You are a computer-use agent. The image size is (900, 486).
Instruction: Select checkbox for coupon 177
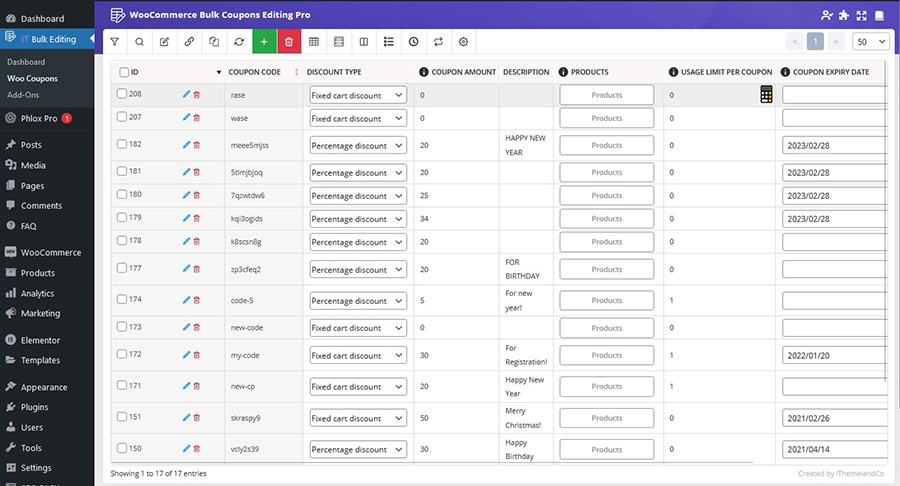[122, 267]
